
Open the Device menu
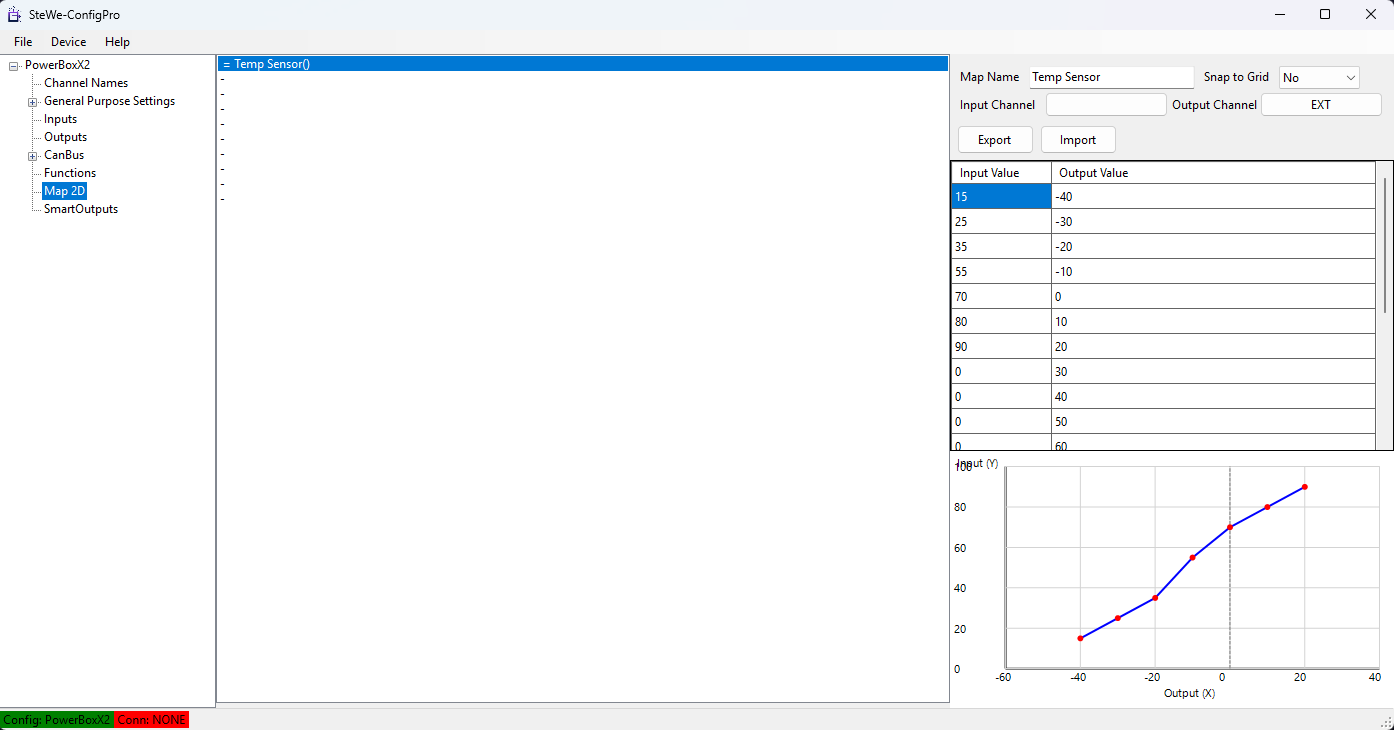[x=69, y=42]
